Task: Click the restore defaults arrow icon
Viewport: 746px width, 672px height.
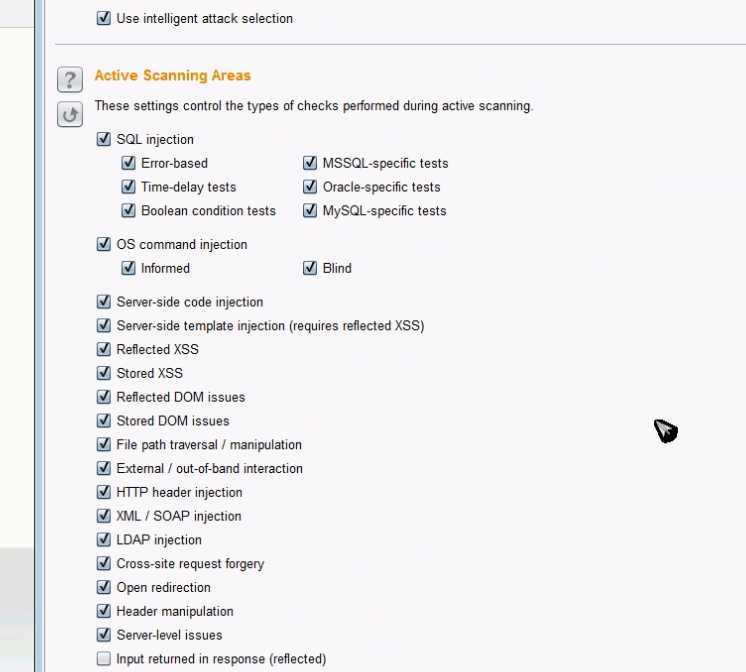Action: [x=70, y=114]
